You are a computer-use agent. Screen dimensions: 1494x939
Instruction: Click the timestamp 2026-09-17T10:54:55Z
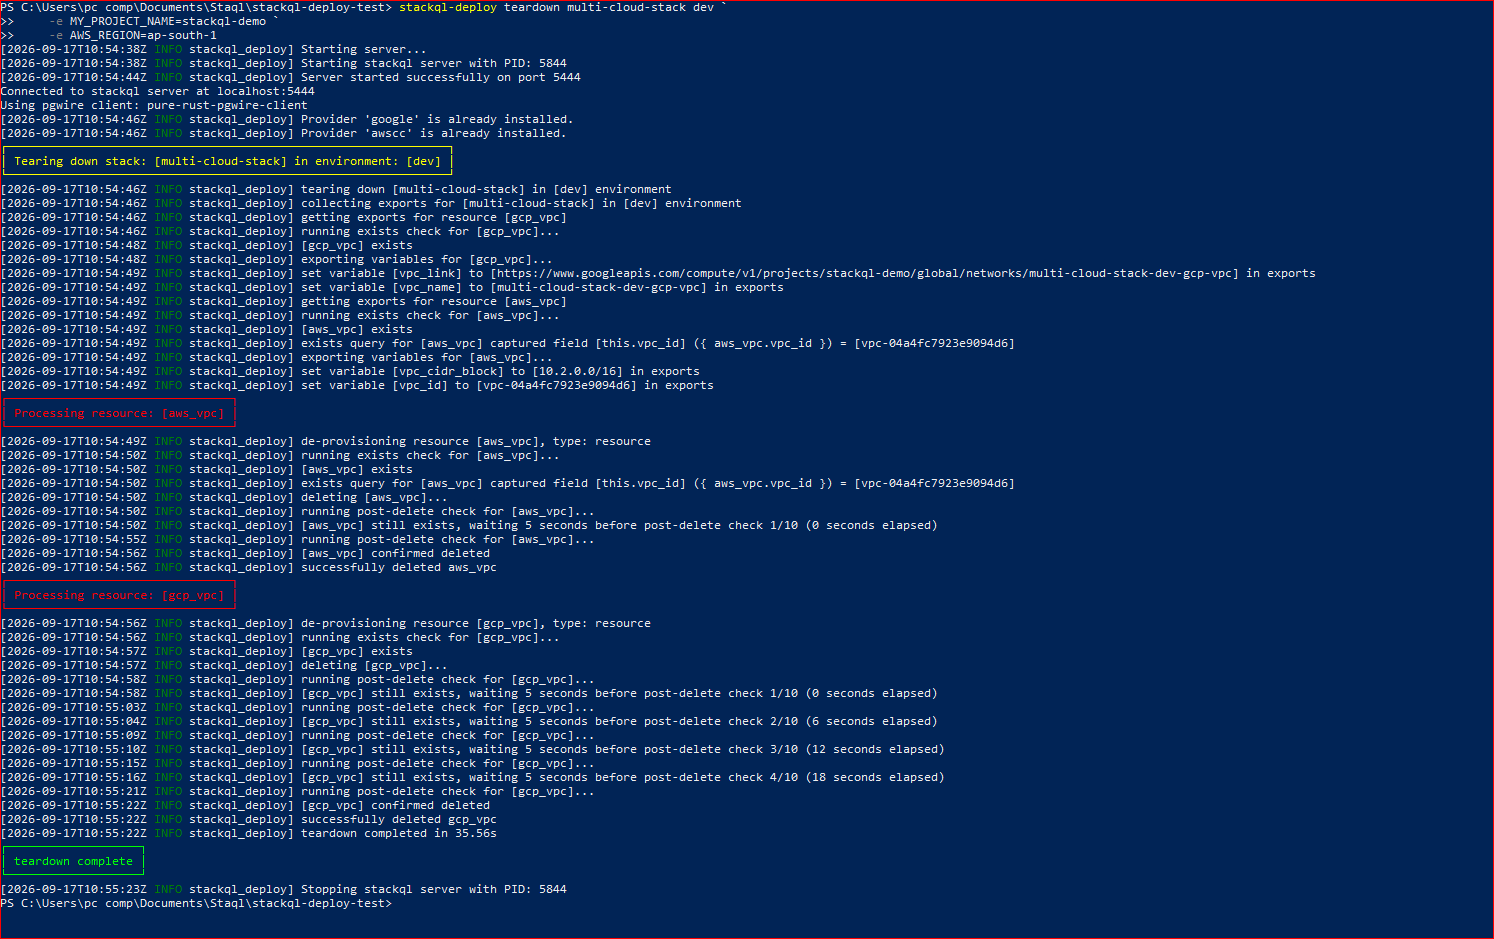pos(77,539)
